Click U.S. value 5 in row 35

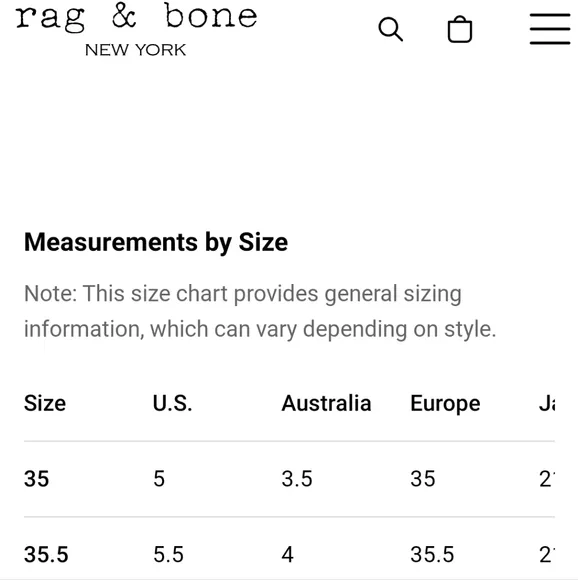(159, 479)
